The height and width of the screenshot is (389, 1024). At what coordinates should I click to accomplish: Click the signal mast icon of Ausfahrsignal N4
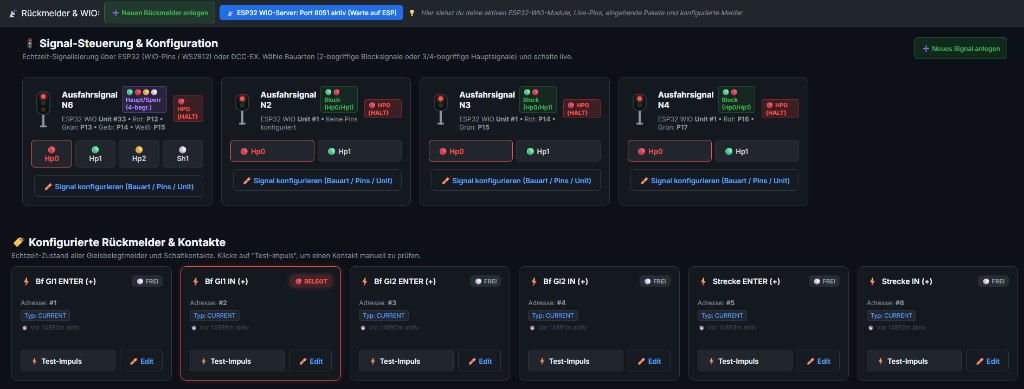tap(639, 108)
